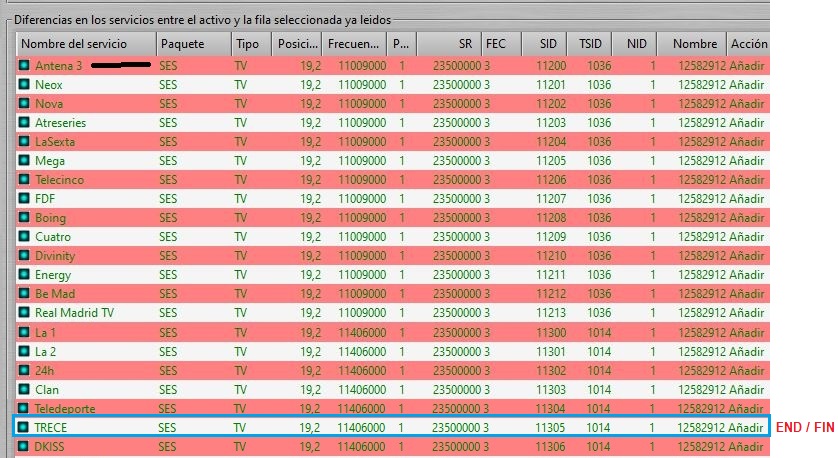Select the Telecinco service name
Image resolution: width=838 pixels, height=458 pixels.
pyautogui.click(x=59, y=180)
